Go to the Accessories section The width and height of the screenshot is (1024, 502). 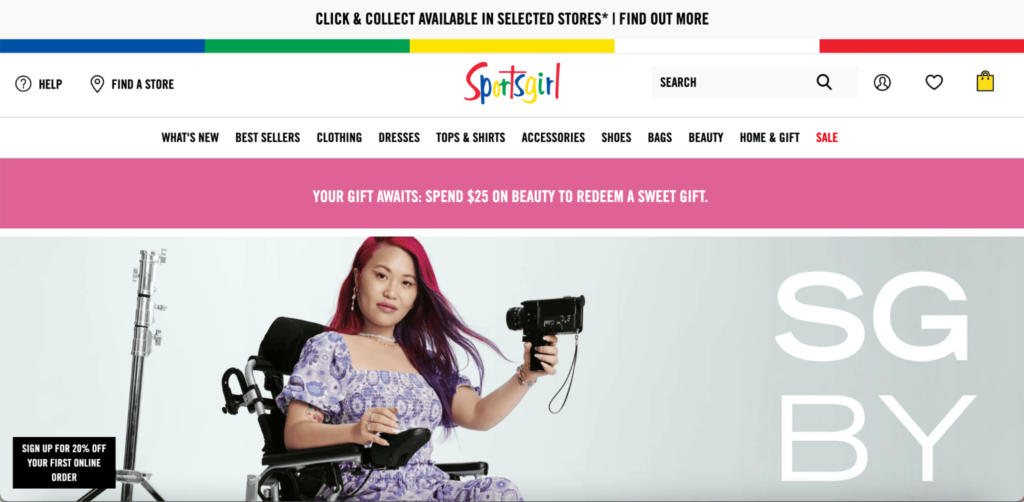[x=553, y=138]
